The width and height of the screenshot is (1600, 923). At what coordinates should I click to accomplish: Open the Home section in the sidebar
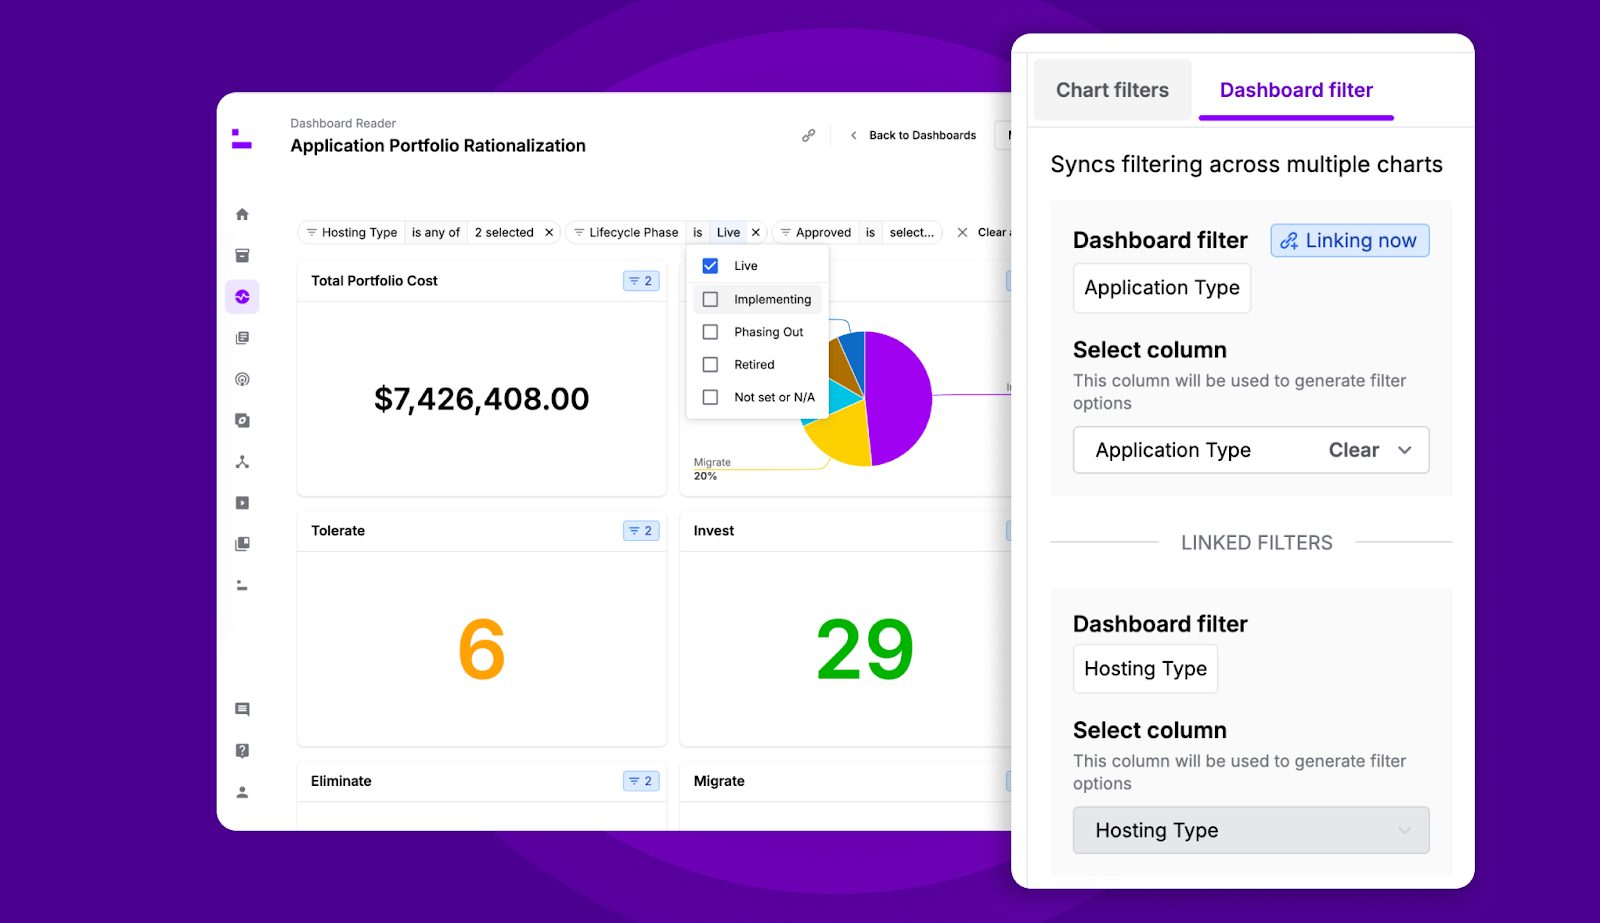point(241,214)
